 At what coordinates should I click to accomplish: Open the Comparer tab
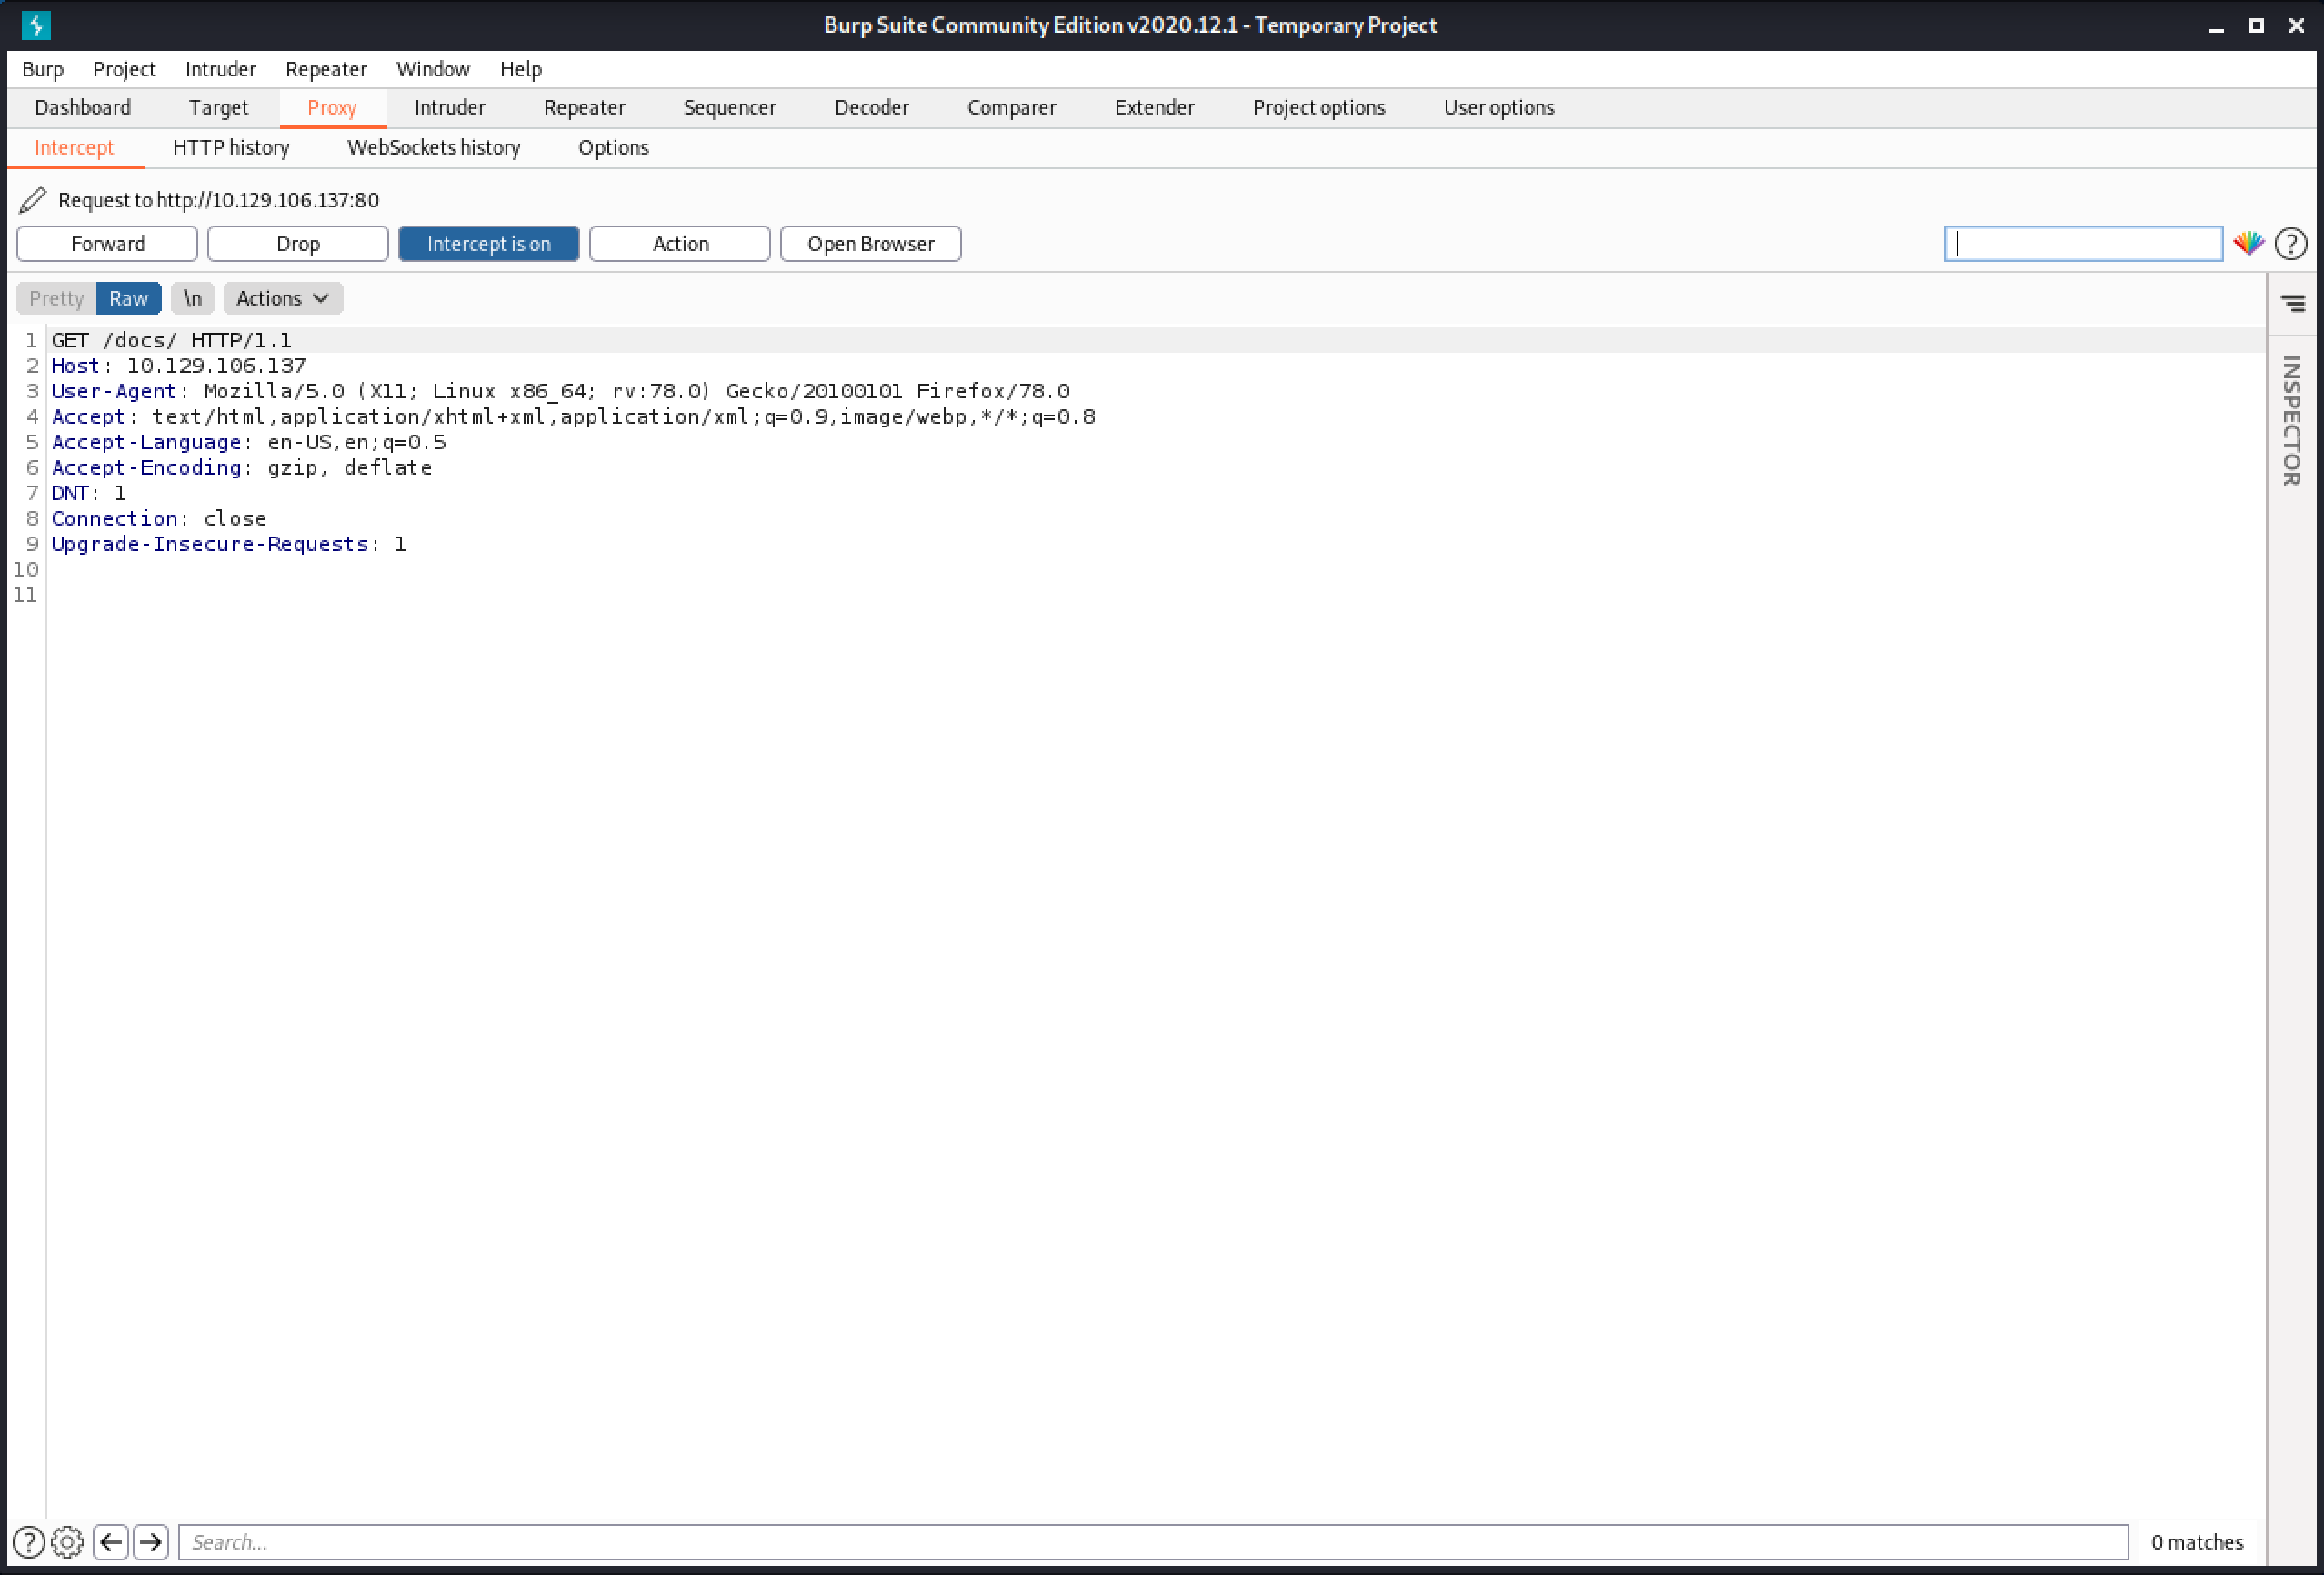pos(1011,108)
